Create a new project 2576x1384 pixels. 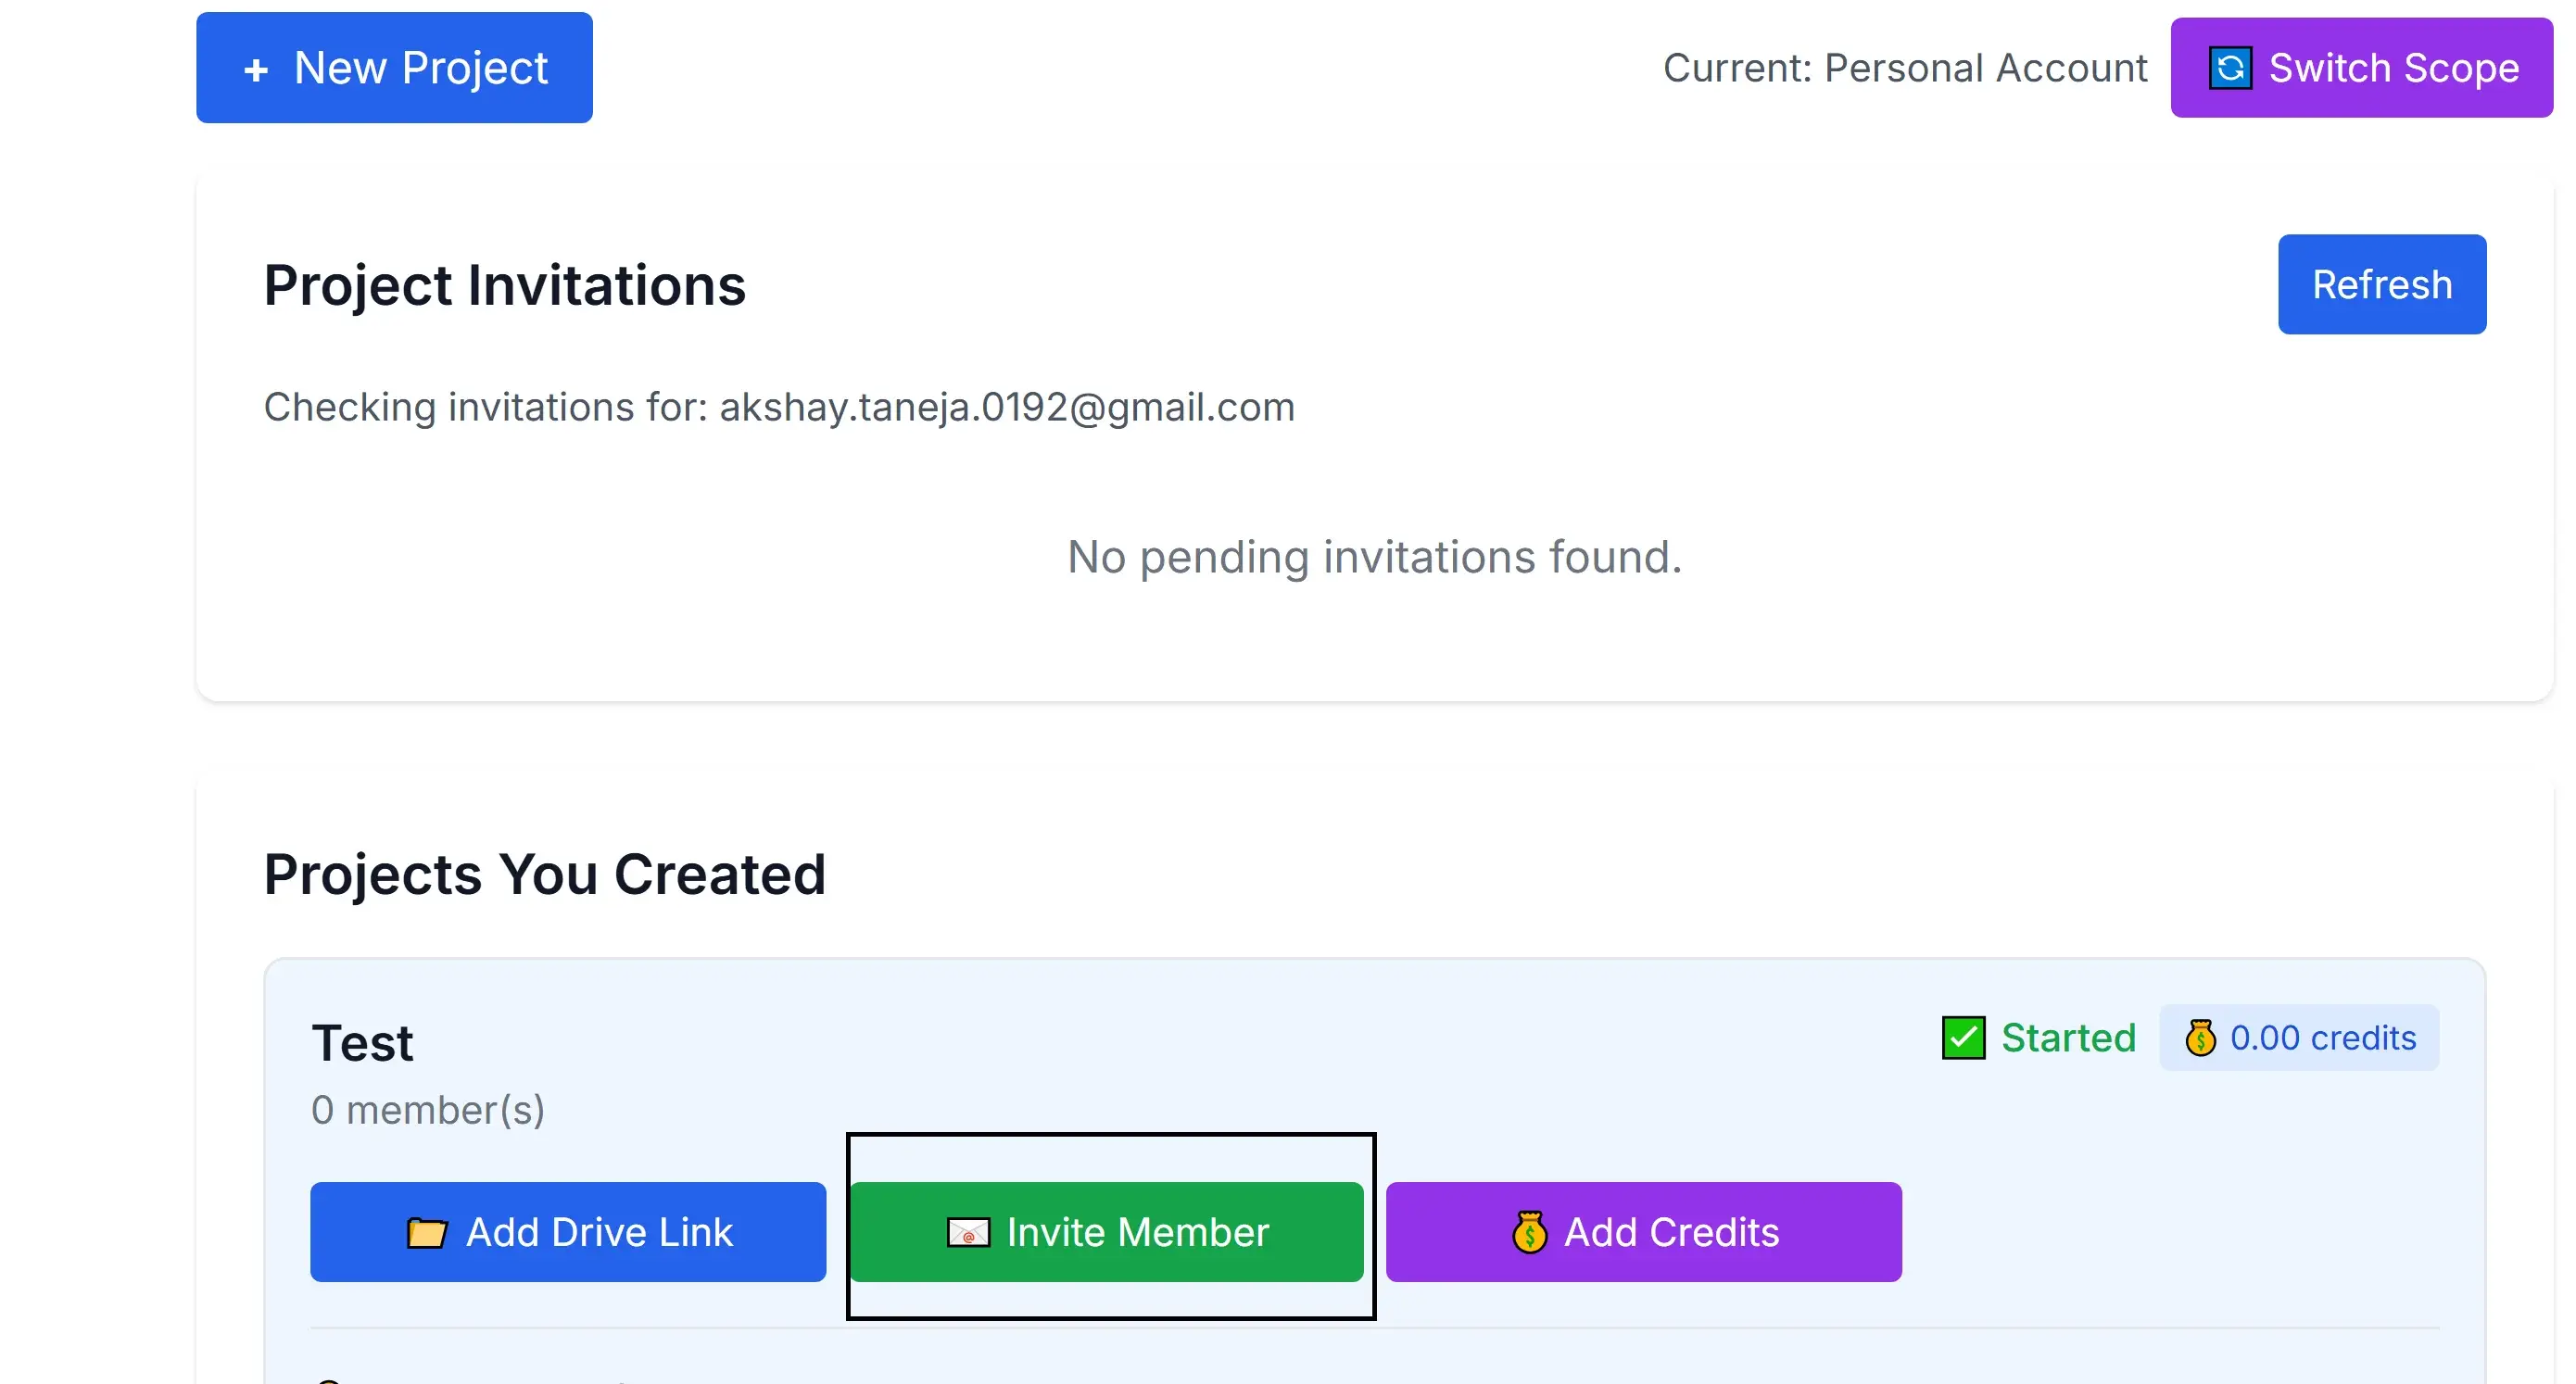[394, 68]
